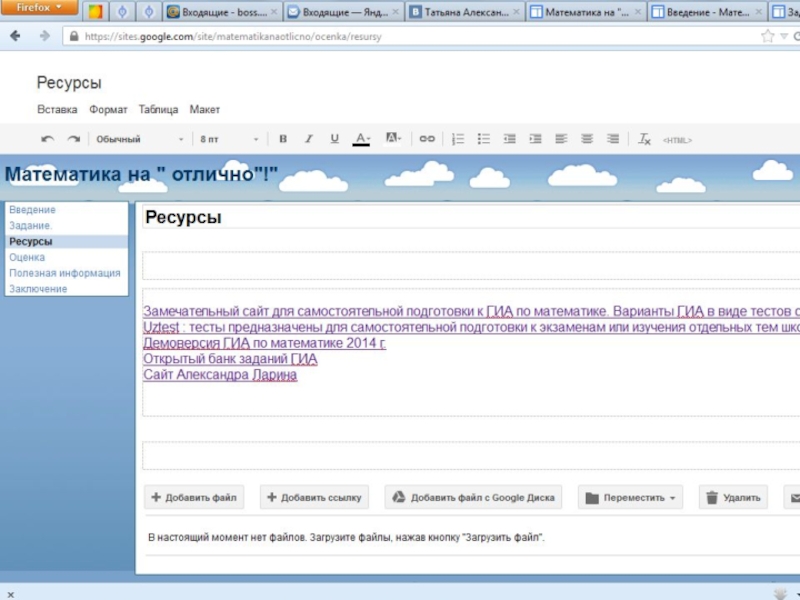
Task: Click the empty content block above links
Action: coord(471,265)
